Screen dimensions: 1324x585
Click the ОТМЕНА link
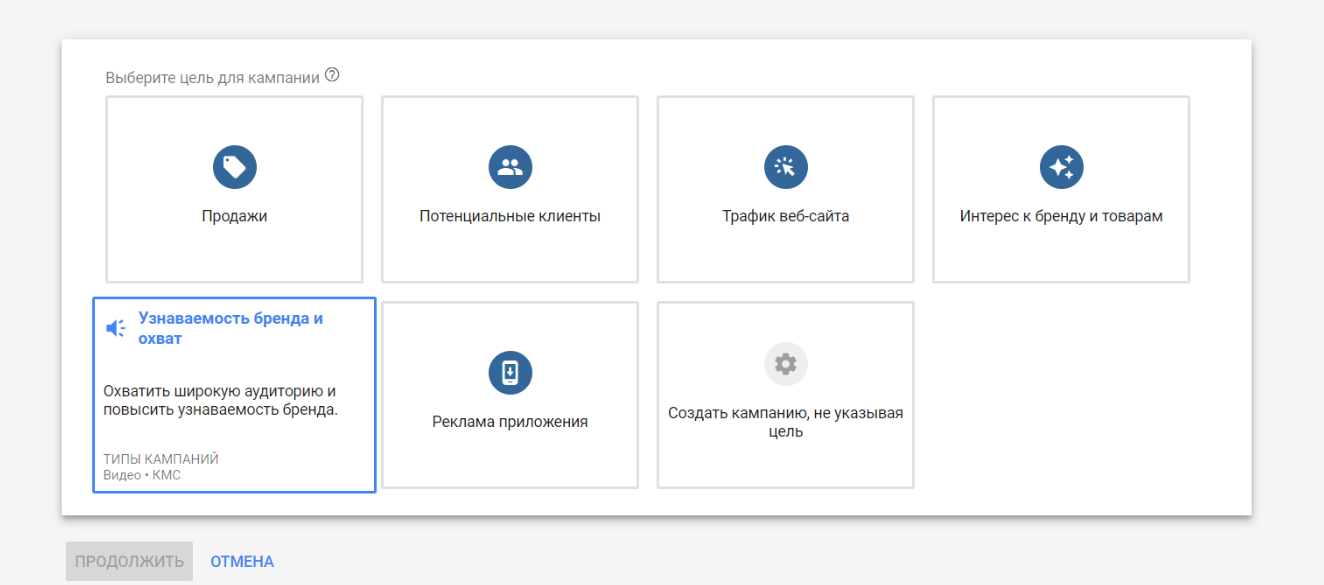tap(242, 561)
